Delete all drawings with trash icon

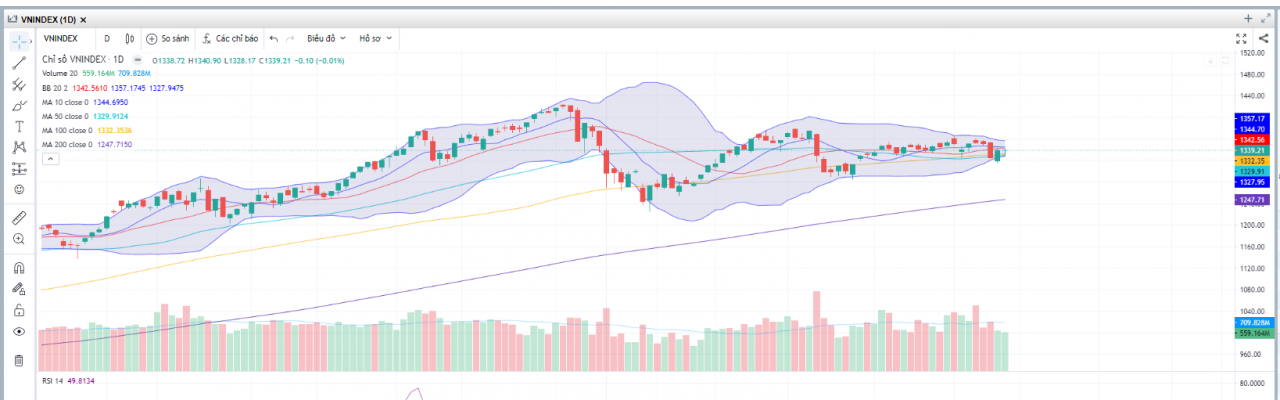tap(19, 360)
